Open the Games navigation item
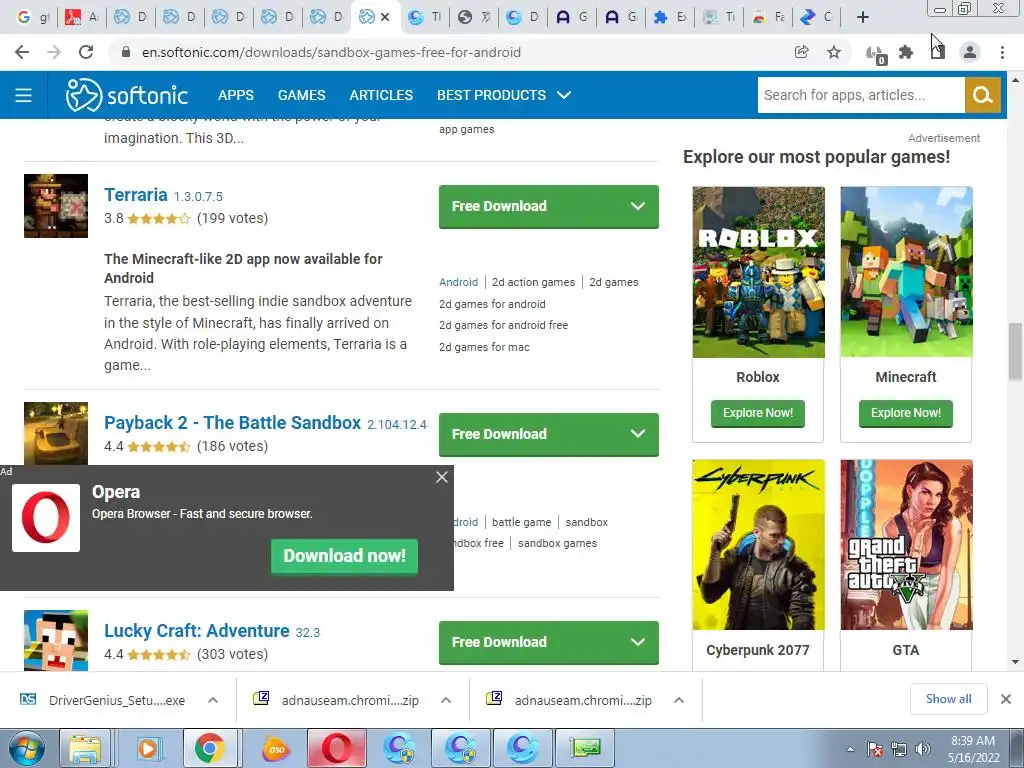1024x768 pixels. click(301, 95)
